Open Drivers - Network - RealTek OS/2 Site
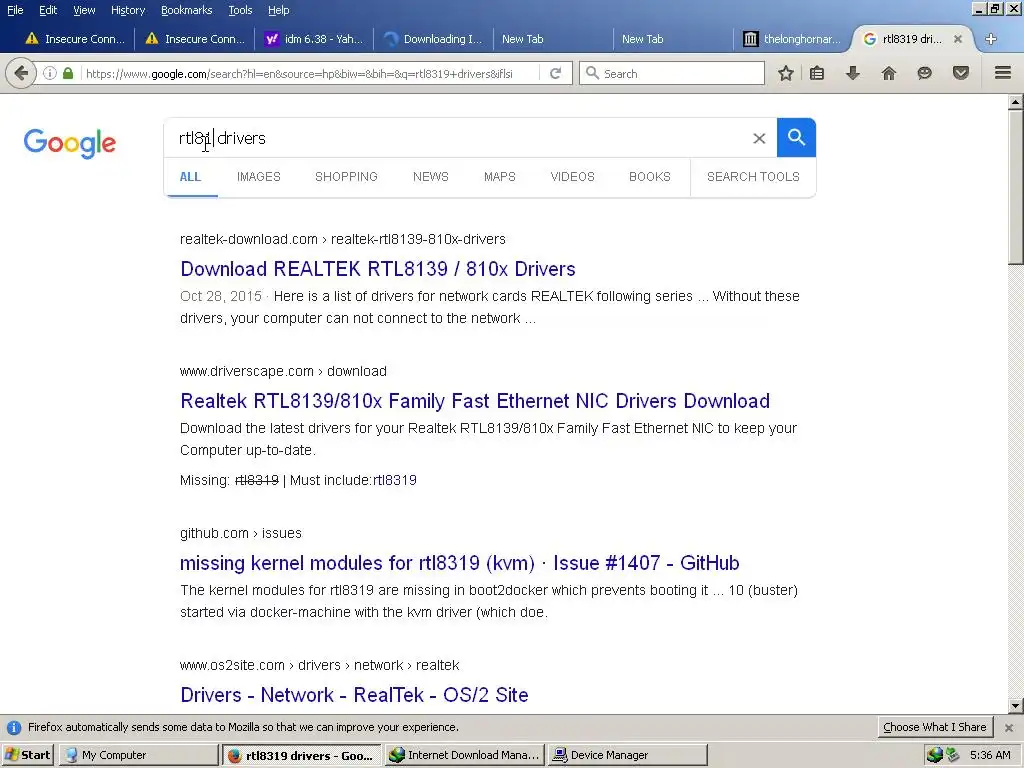 (354, 695)
